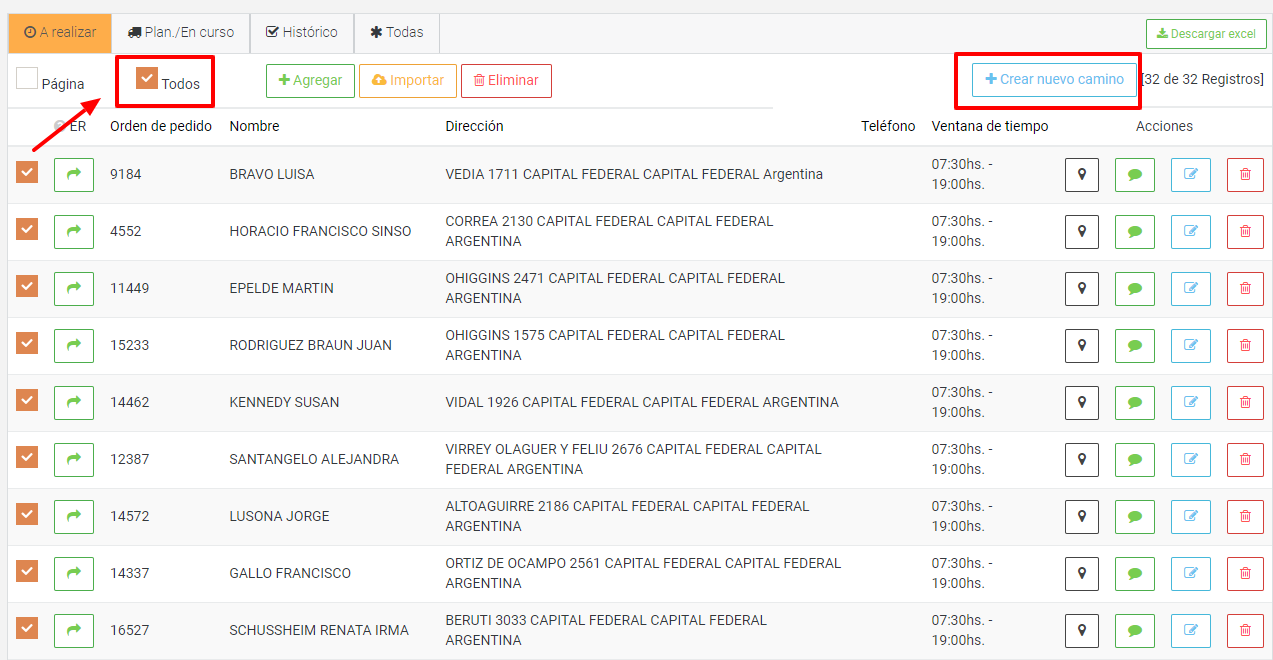Switch to the Plan./En curso tab
Viewport: 1273px width, 660px height.
click(x=181, y=33)
